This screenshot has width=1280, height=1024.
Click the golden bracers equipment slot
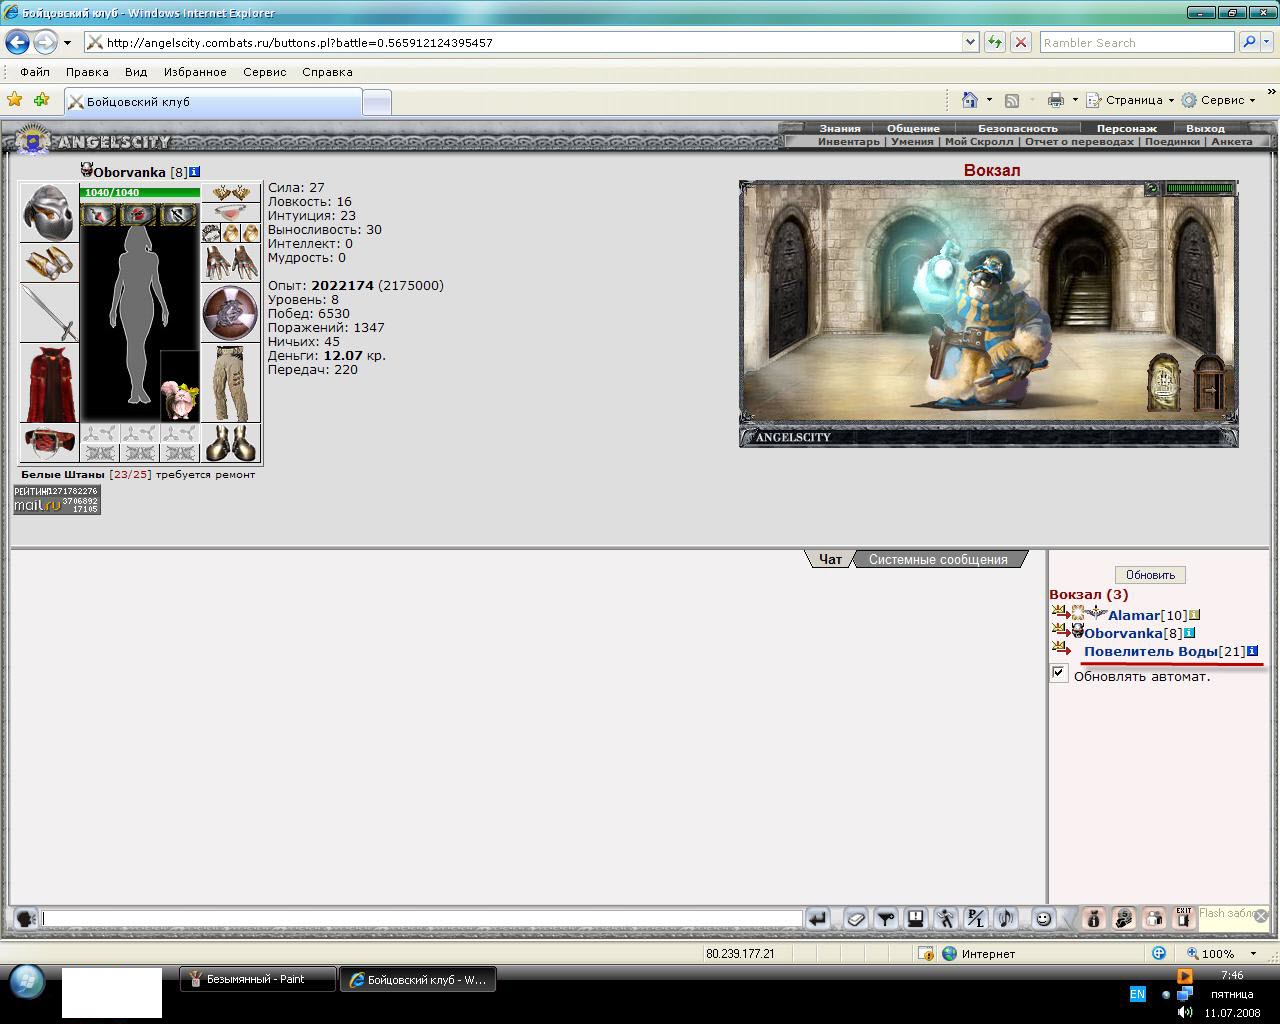[49, 263]
